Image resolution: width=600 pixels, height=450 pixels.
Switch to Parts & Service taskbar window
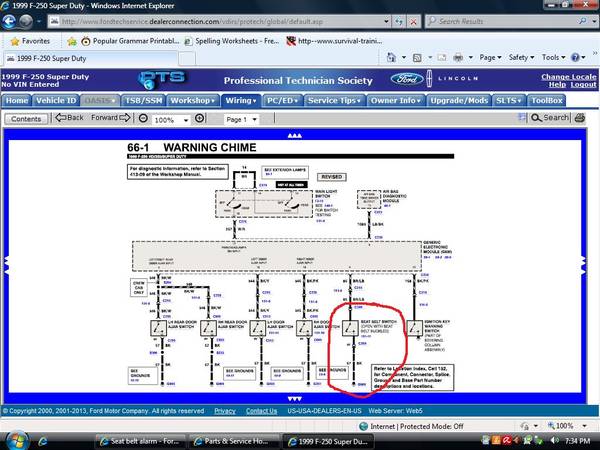point(234,441)
